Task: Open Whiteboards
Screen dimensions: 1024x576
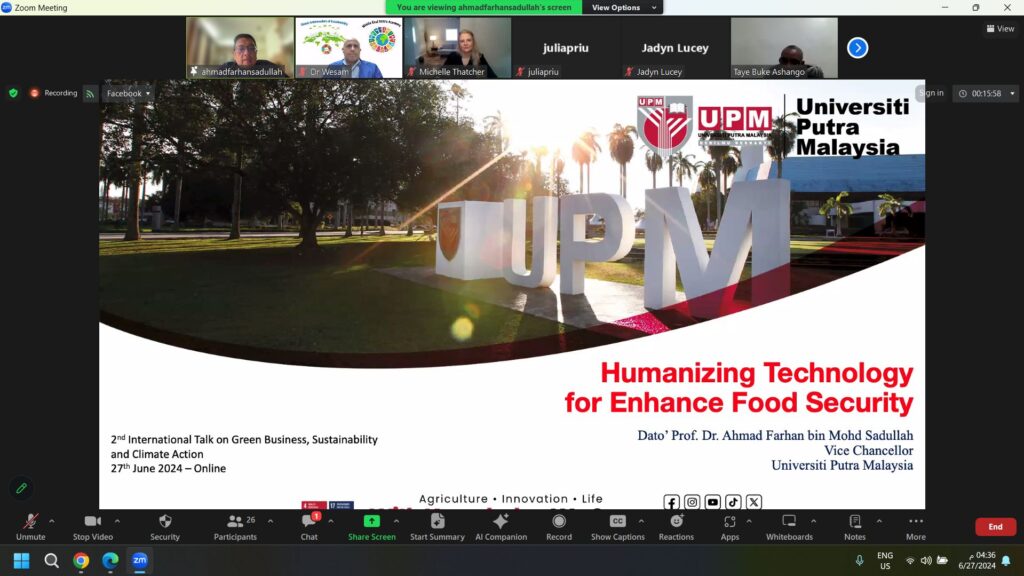Action: 789,526
